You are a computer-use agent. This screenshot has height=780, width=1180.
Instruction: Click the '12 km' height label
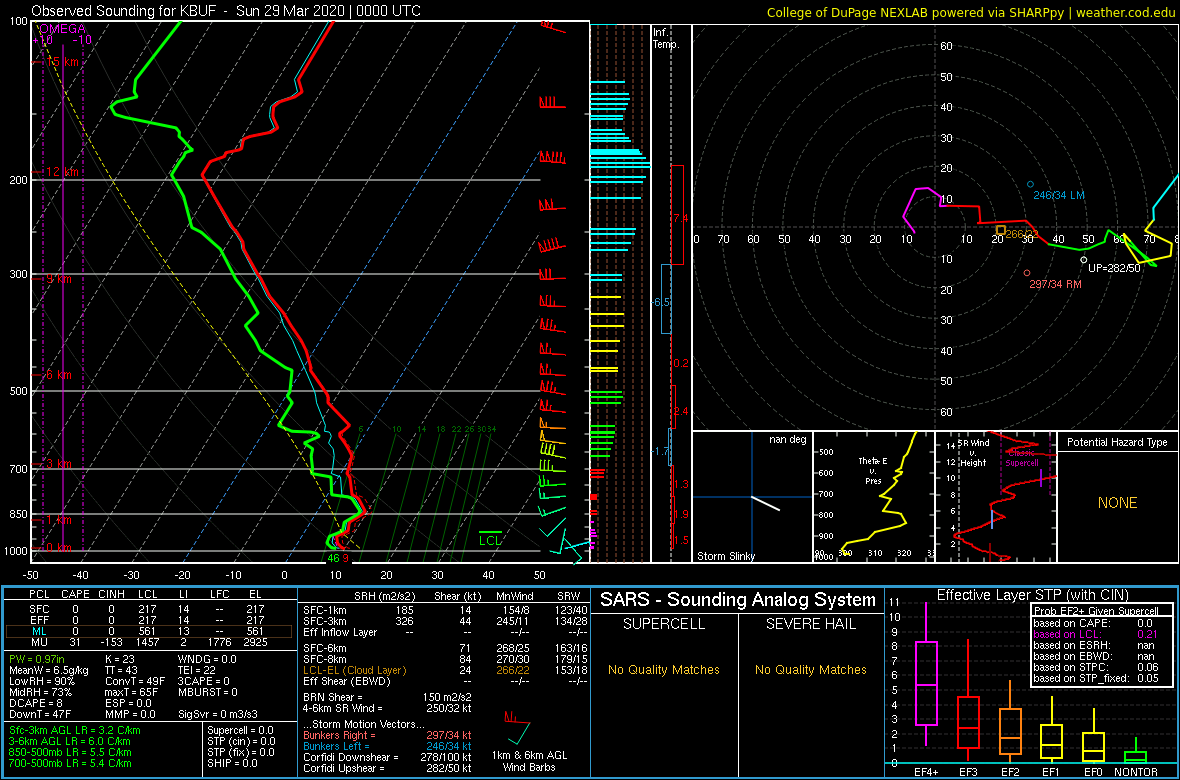click(62, 172)
